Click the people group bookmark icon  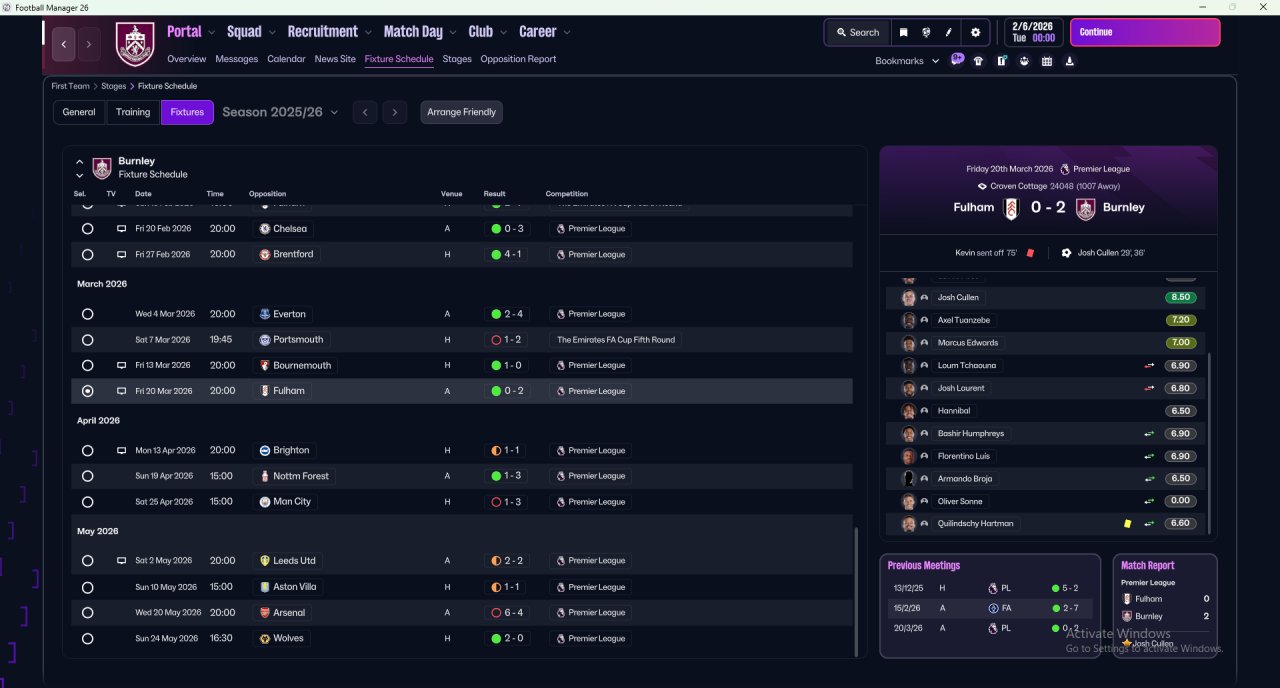pyautogui.click(x=1024, y=61)
